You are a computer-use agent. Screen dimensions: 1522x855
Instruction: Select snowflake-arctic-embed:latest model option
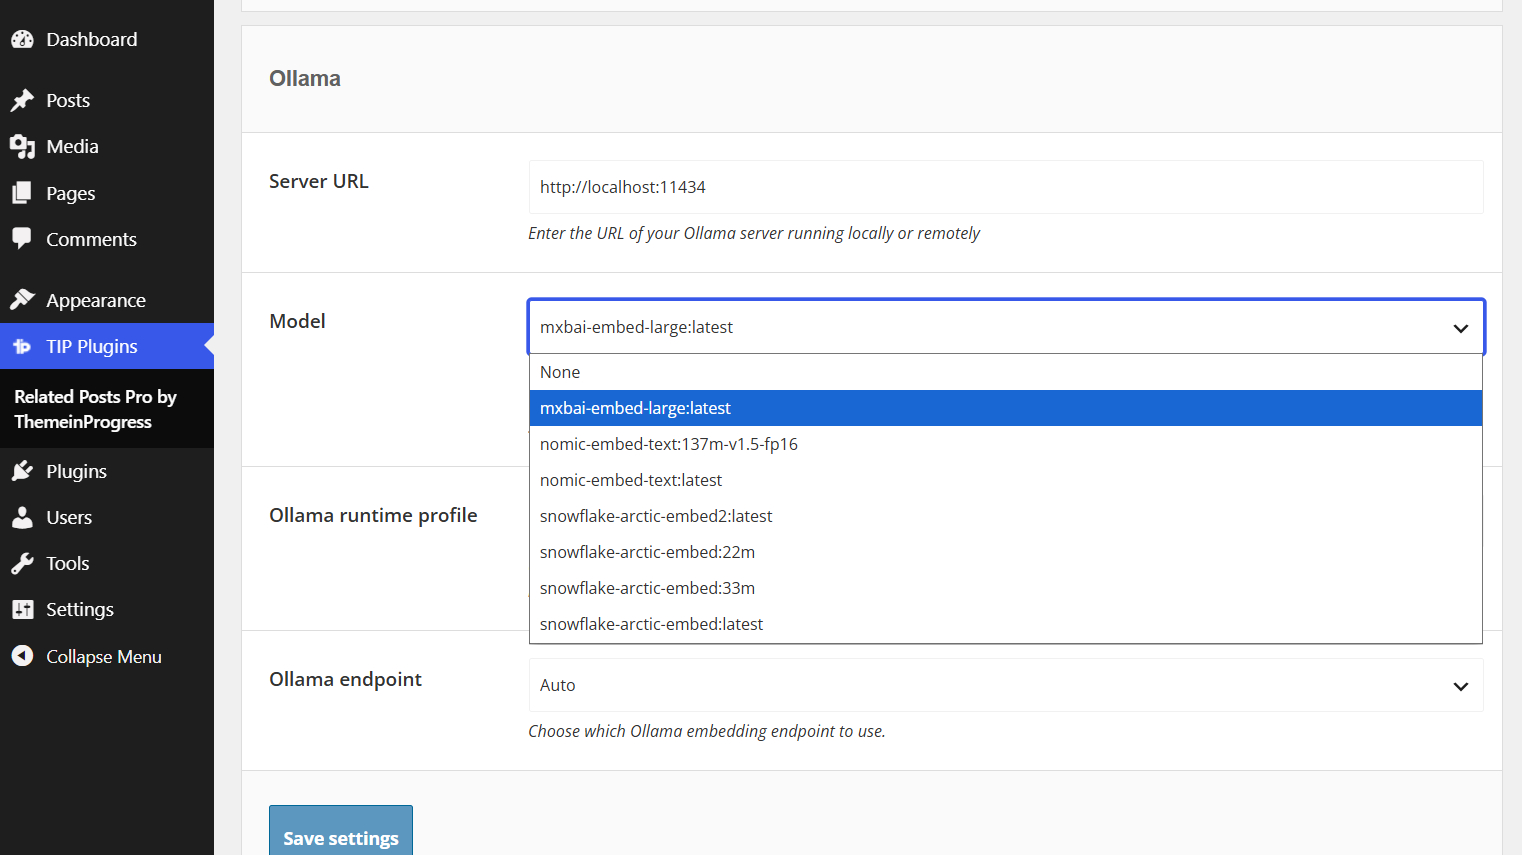(x=1006, y=624)
